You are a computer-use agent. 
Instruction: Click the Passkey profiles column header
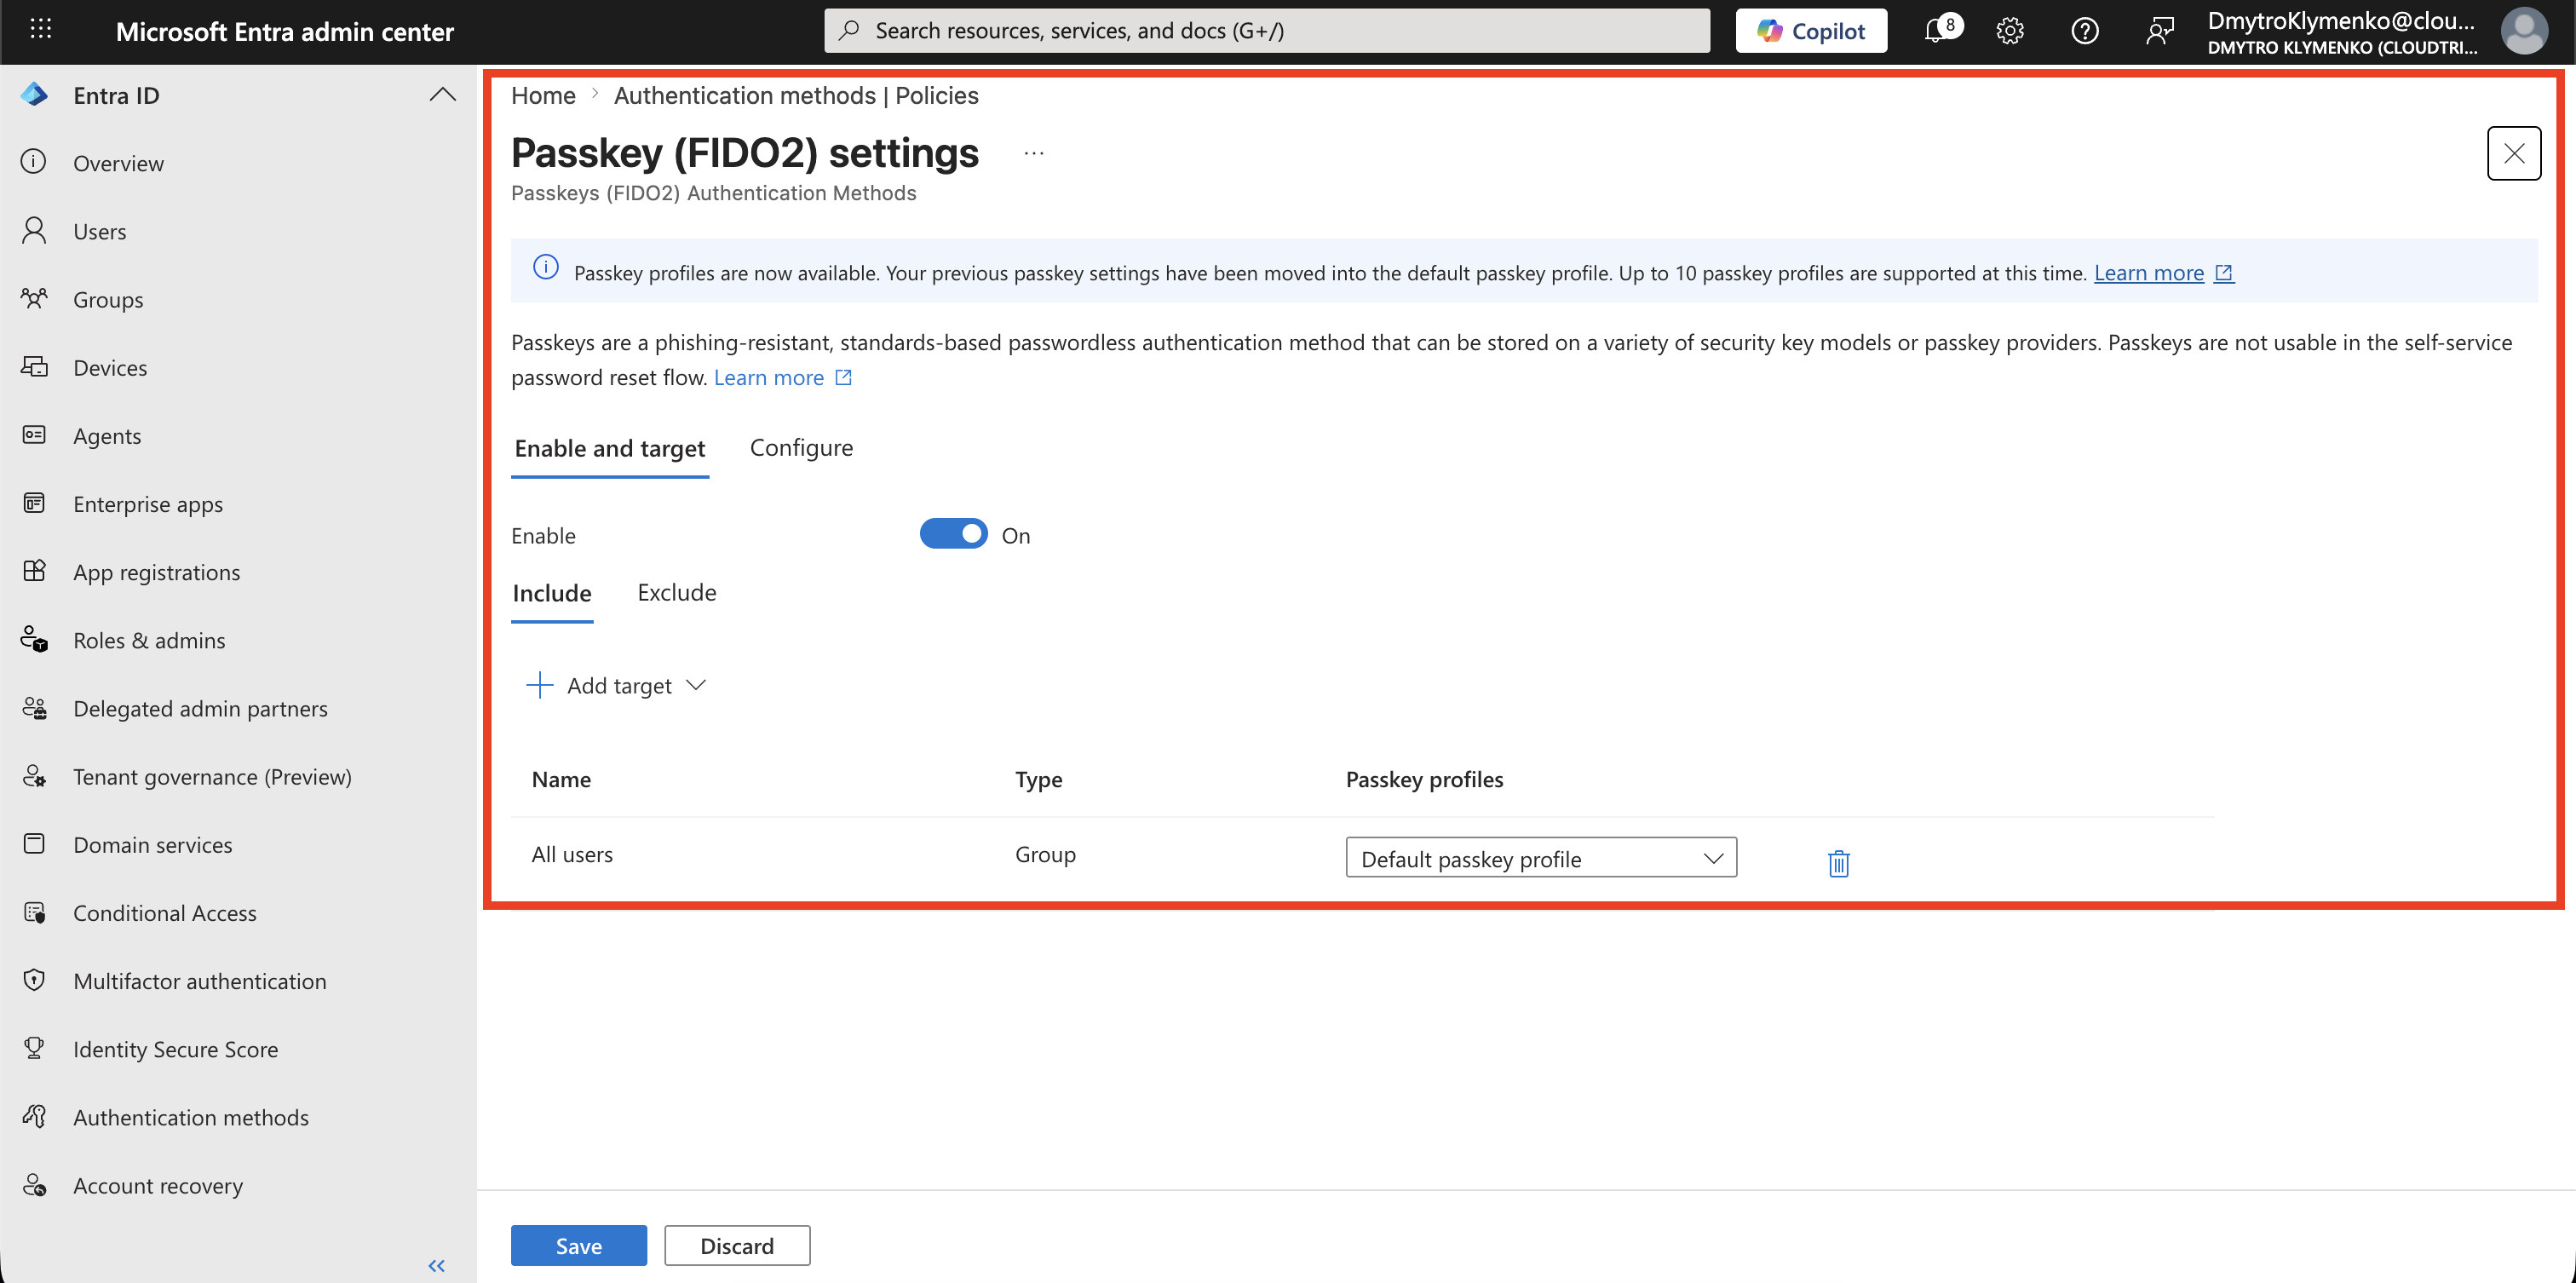click(1424, 779)
